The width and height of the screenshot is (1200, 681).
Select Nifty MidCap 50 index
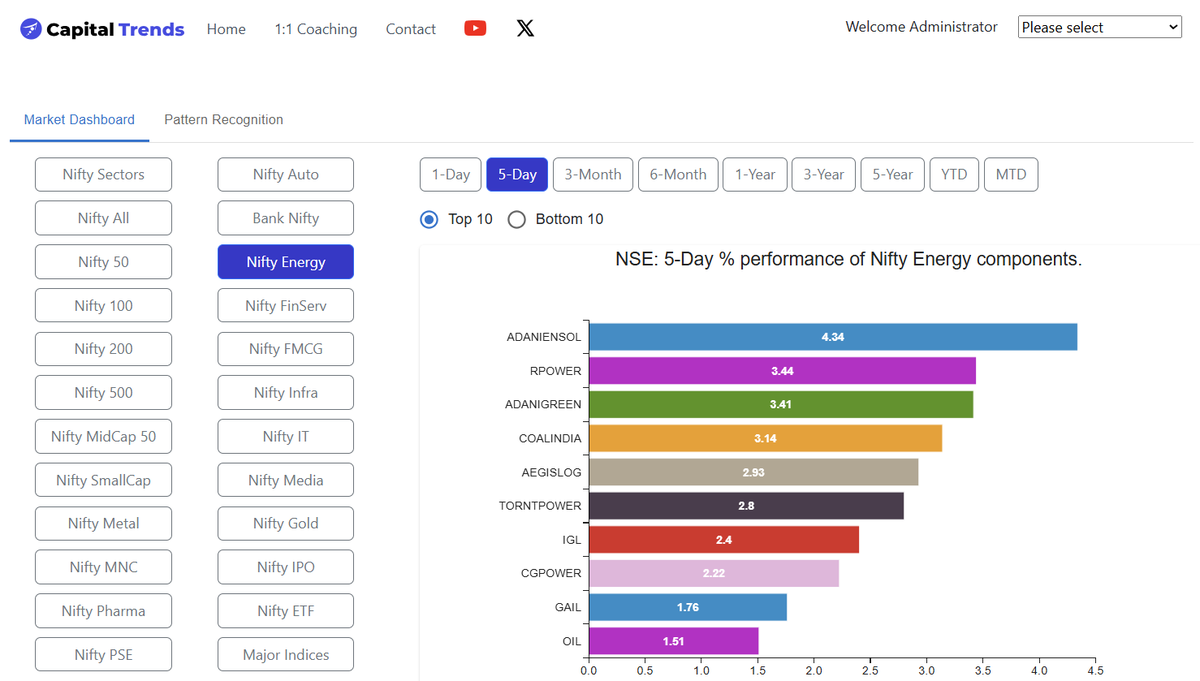click(x=103, y=436)
